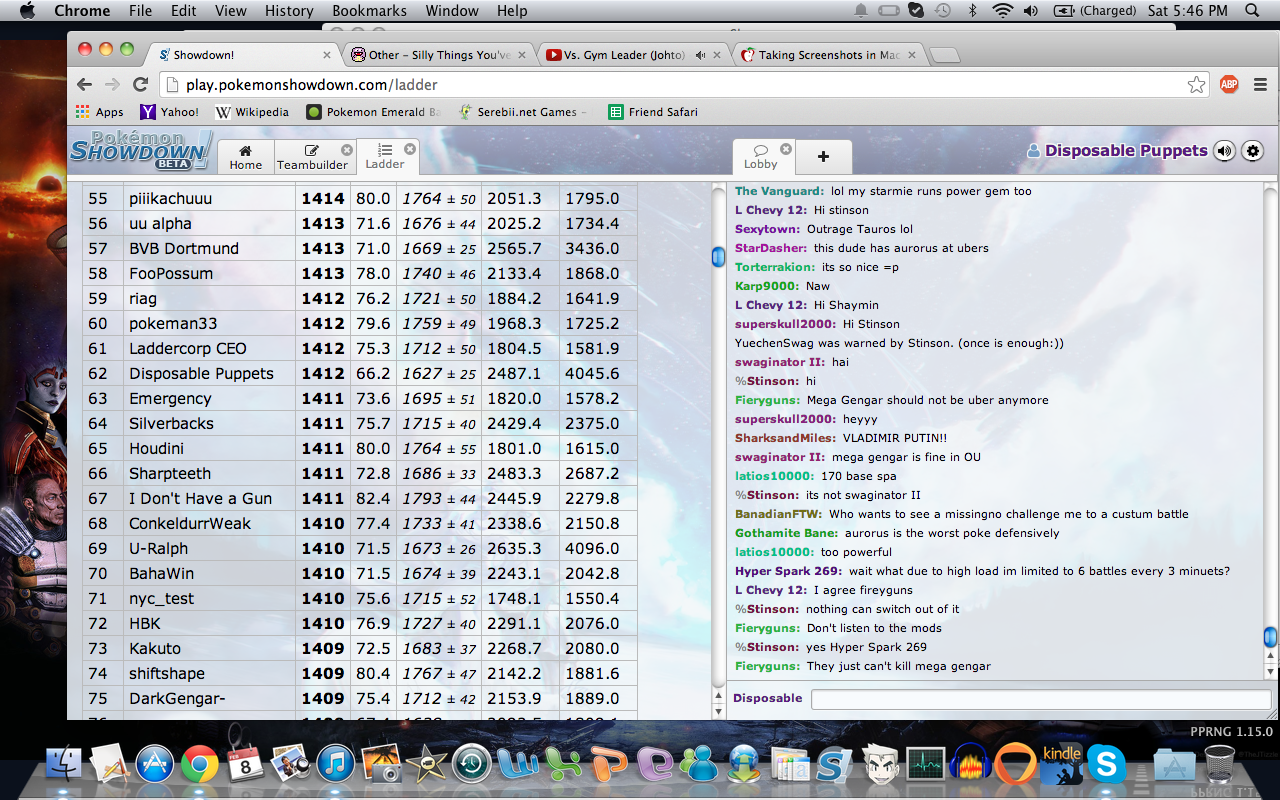Switch to the Lobby chat tab

pos(760,157)
